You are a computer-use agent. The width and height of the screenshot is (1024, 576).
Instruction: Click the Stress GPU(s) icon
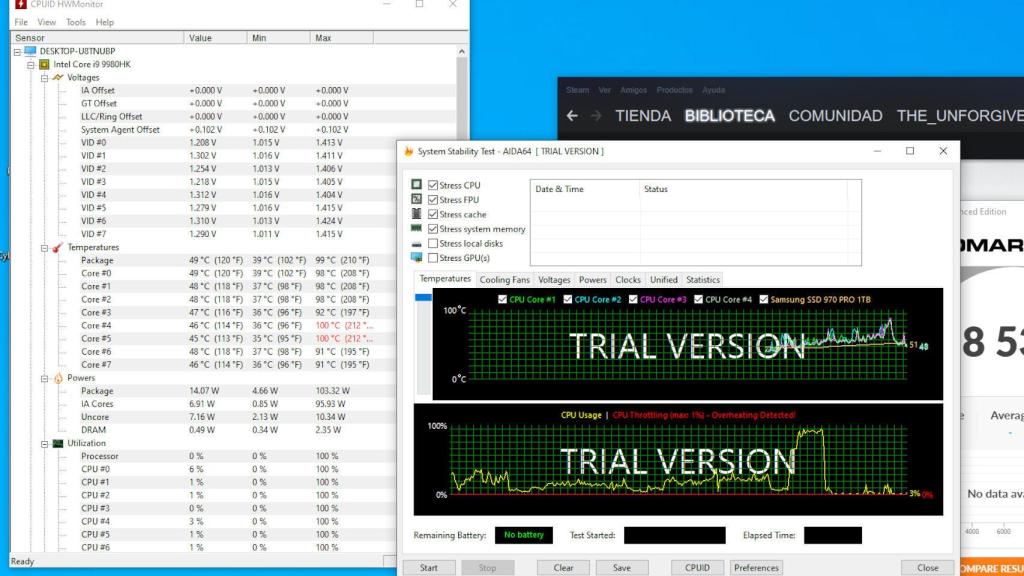click(416, 256)
